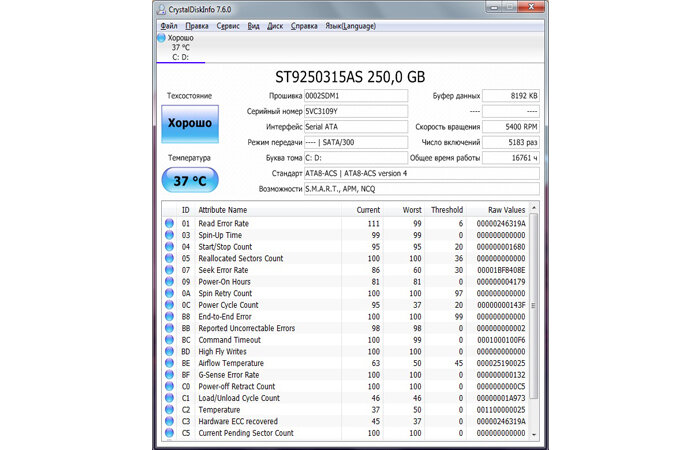Click the attribute list scrollbar thumb
700x450 pixels.
(533, 306)
